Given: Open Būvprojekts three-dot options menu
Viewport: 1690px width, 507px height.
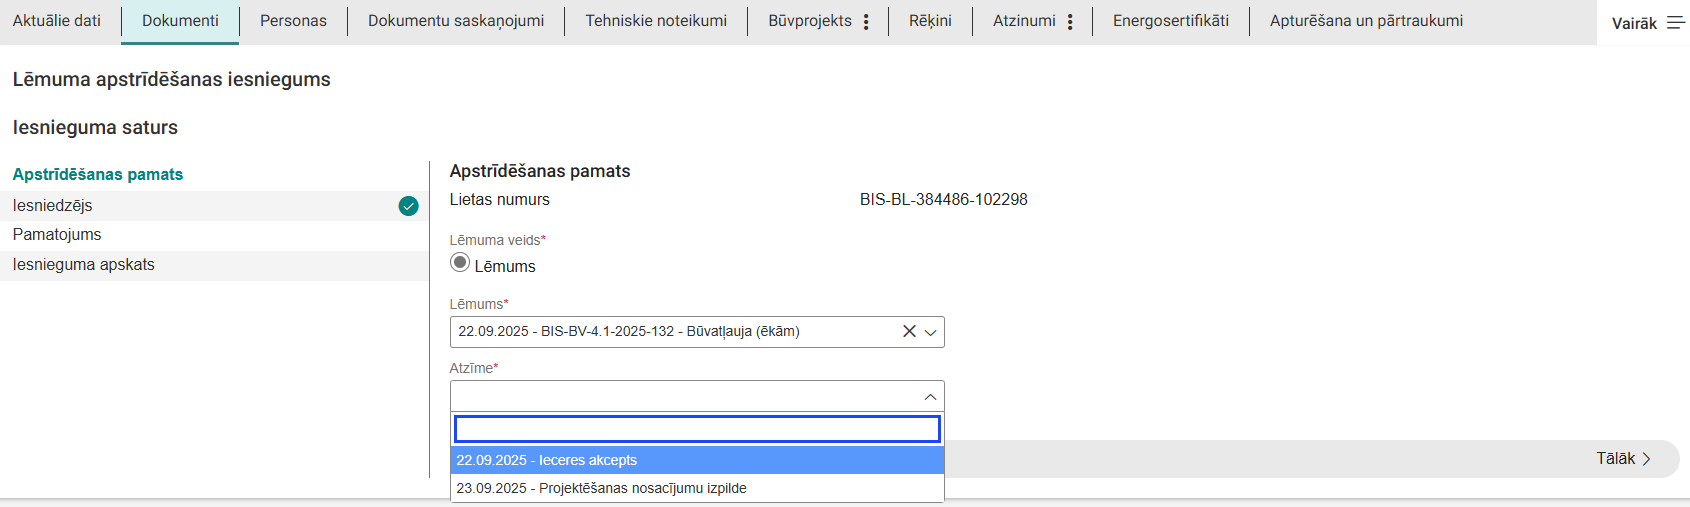Looking at the screenshot, I should pos(866,22).
